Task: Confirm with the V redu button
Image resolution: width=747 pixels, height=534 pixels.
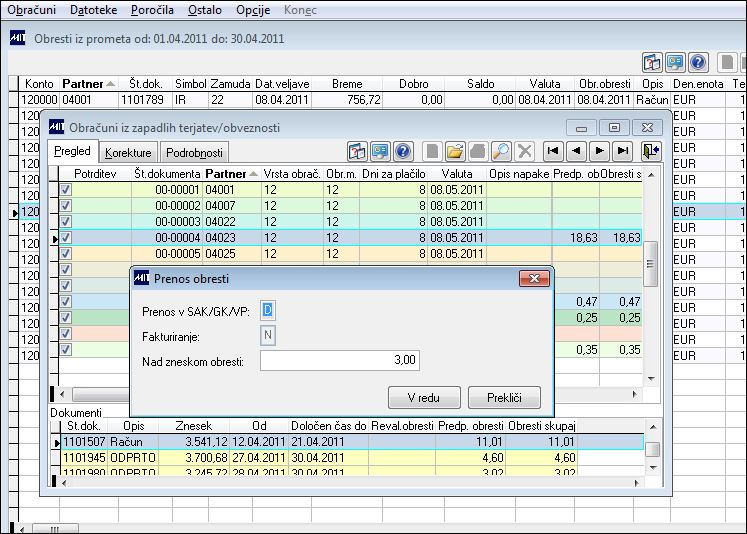Action: 423,397
